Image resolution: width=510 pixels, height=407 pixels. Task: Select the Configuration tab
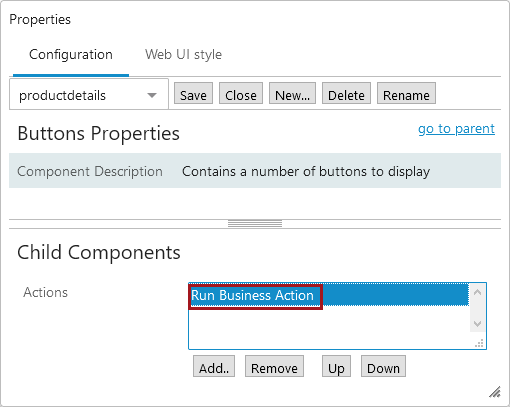coord(71,54)
